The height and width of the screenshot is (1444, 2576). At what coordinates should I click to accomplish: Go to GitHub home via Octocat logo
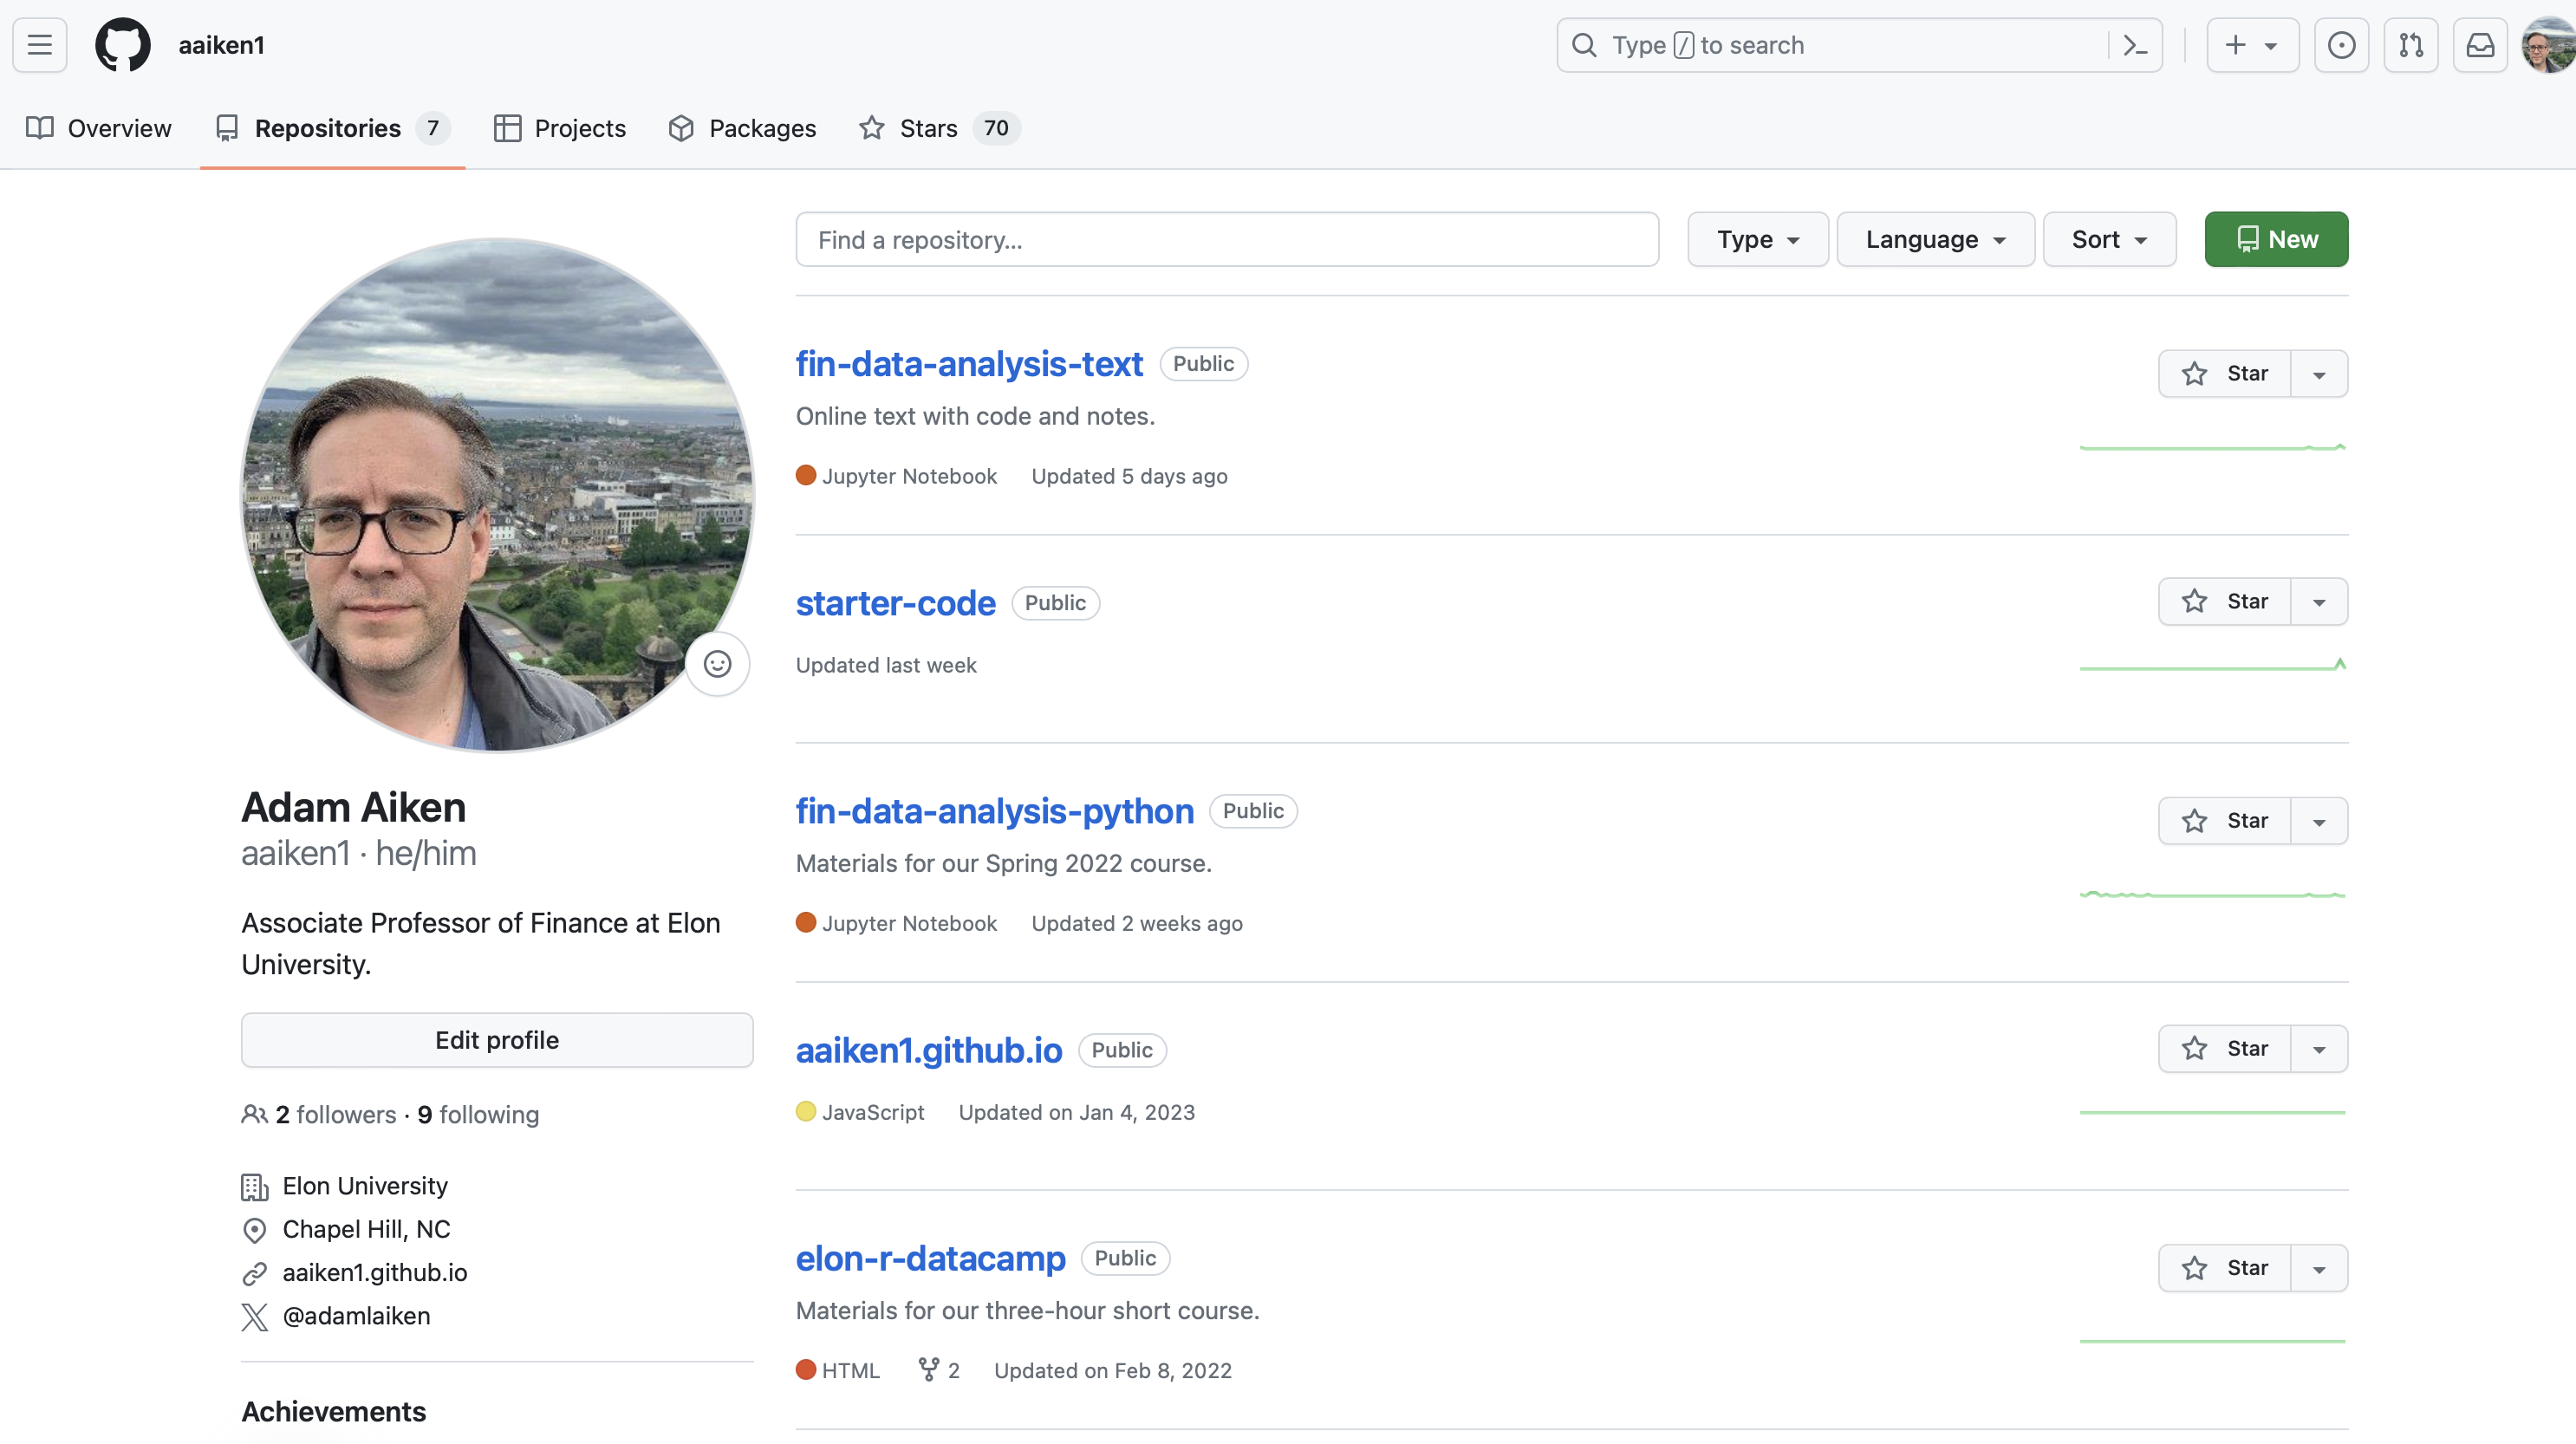[123, 45]
